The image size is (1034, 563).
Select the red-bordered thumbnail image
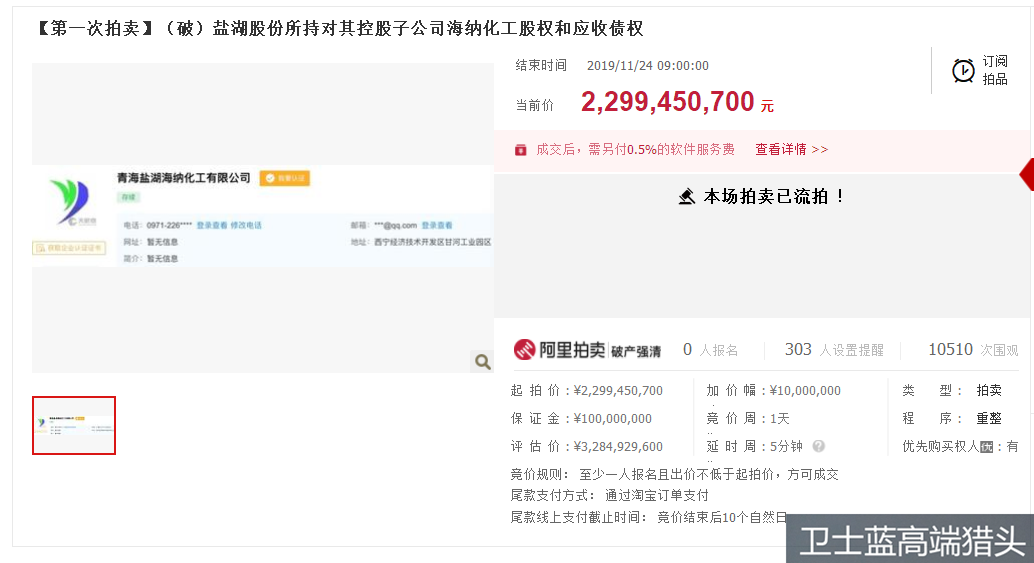74,425
